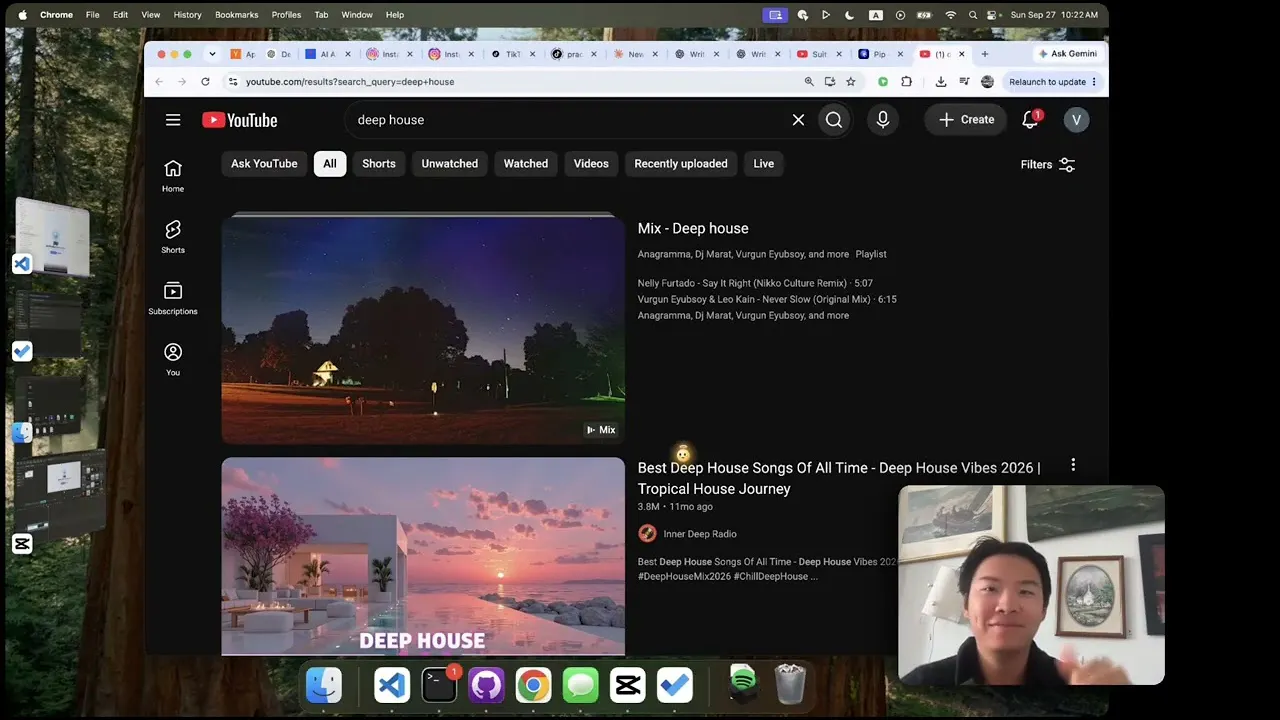Open Chrome downloads
This screenshot has height=720, width=1280.
click(x=941, y=82)
